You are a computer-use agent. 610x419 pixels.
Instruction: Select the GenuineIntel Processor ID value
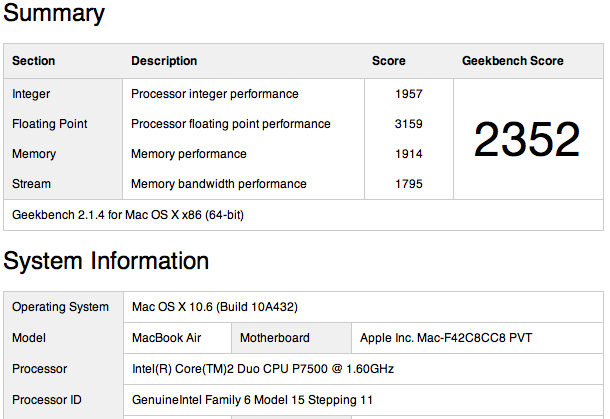point(252,400)
